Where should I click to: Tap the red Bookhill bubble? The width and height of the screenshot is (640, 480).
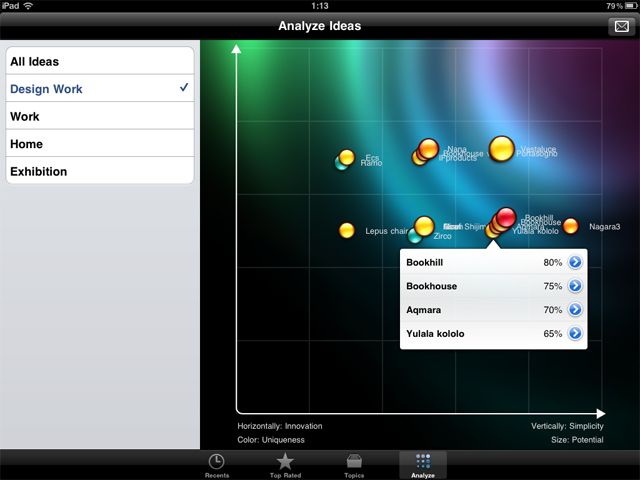(x=507, y=217)
